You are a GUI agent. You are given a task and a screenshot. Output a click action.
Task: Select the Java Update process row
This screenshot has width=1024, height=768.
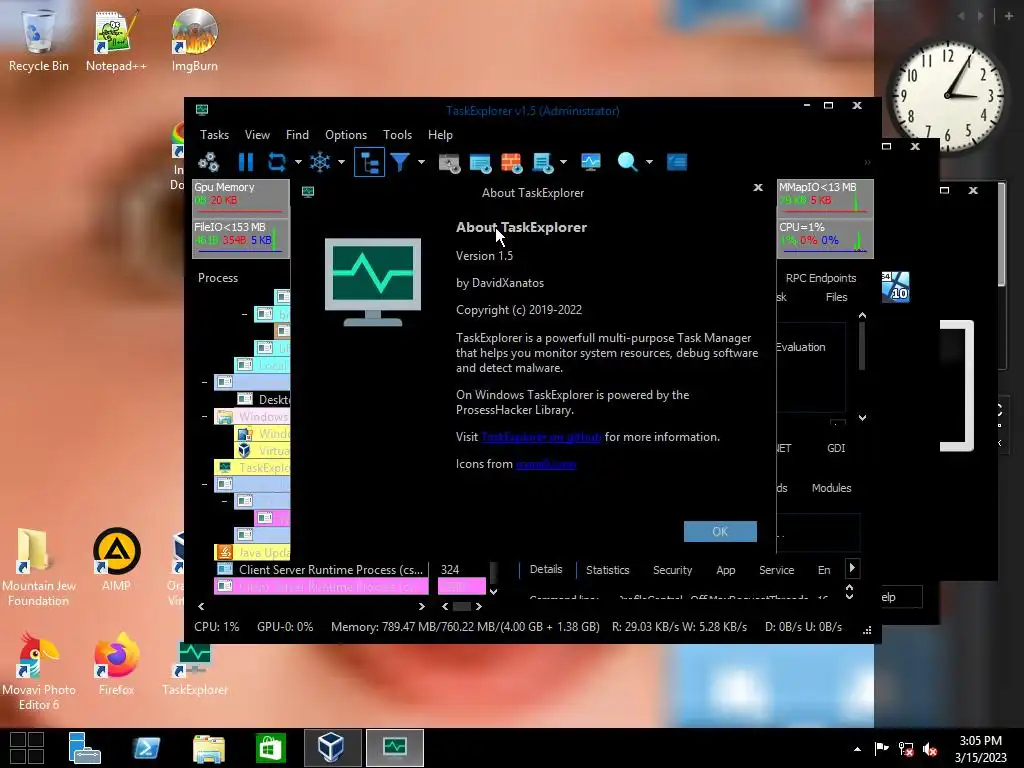point(252,552)
